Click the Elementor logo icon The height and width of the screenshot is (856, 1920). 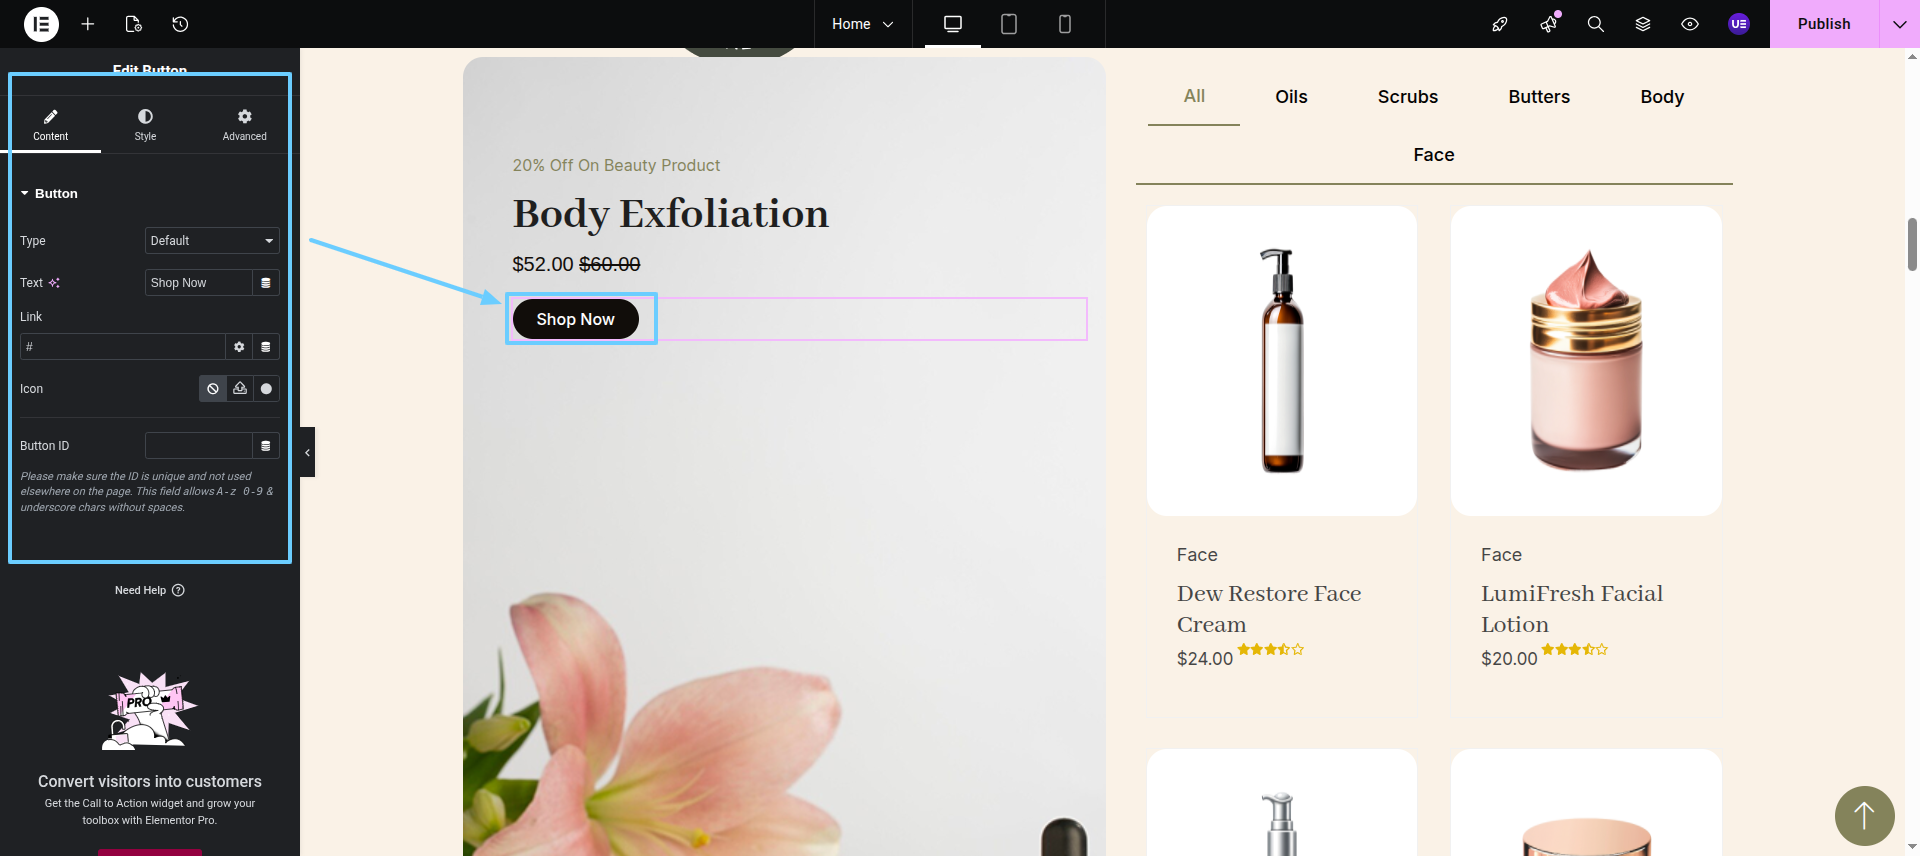[41, 24]
